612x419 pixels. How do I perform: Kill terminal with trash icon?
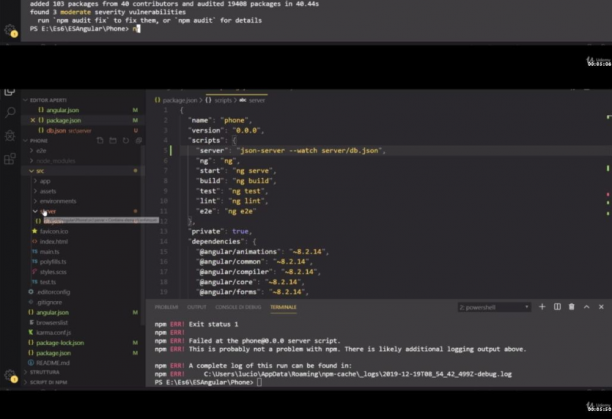click(571, 307)
